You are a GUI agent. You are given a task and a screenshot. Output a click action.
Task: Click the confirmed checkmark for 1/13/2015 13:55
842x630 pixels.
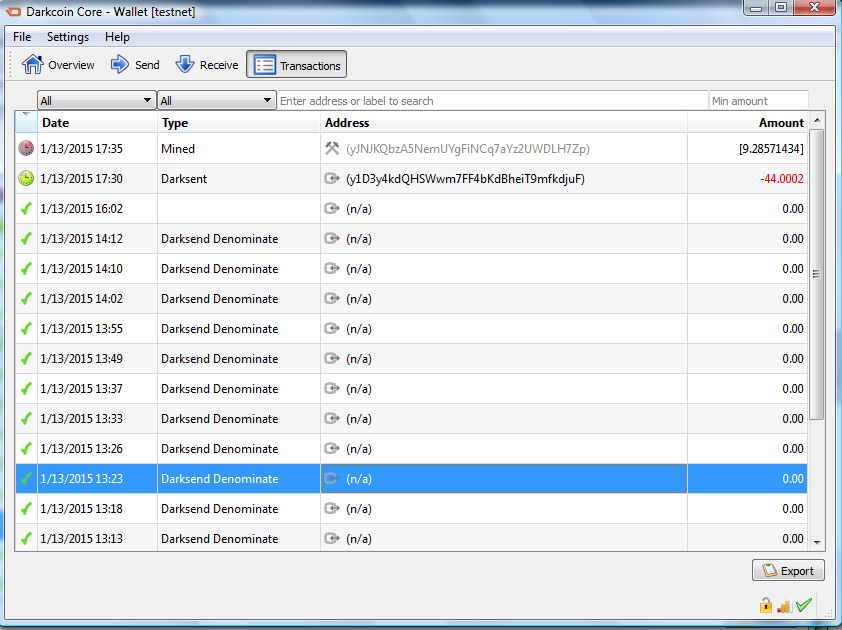coord(26,329)
